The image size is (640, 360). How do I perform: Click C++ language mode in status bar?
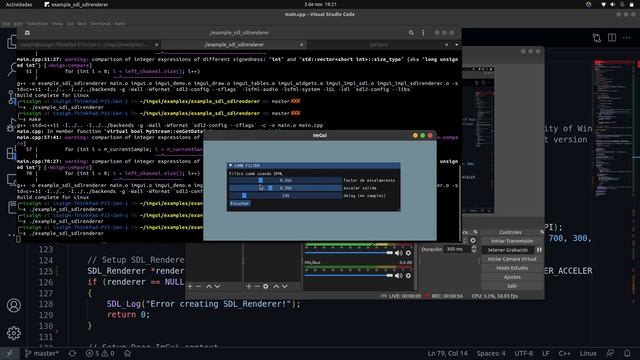[x=564, y=353]
